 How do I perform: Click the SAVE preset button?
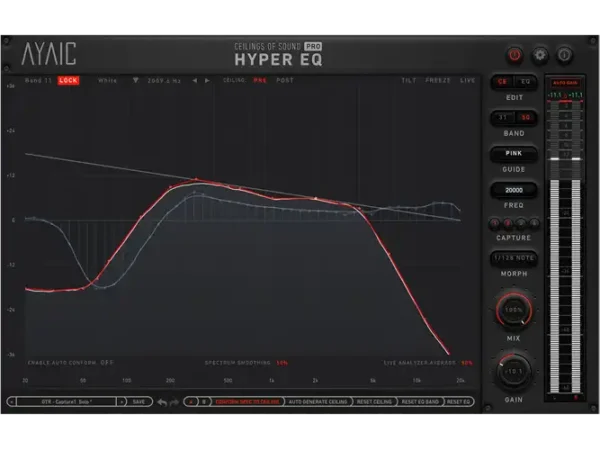tap(139, 402)
